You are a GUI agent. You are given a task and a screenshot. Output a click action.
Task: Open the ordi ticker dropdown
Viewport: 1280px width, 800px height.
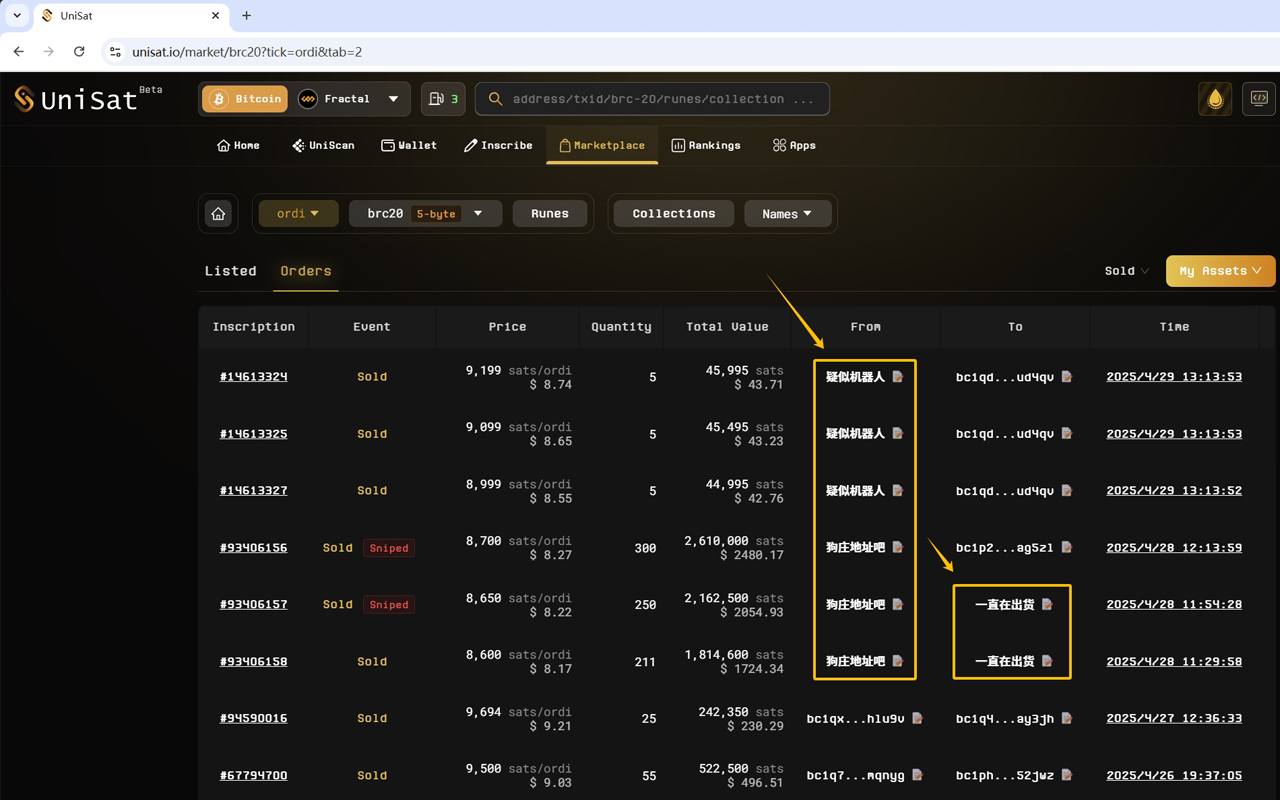point(298,214)
